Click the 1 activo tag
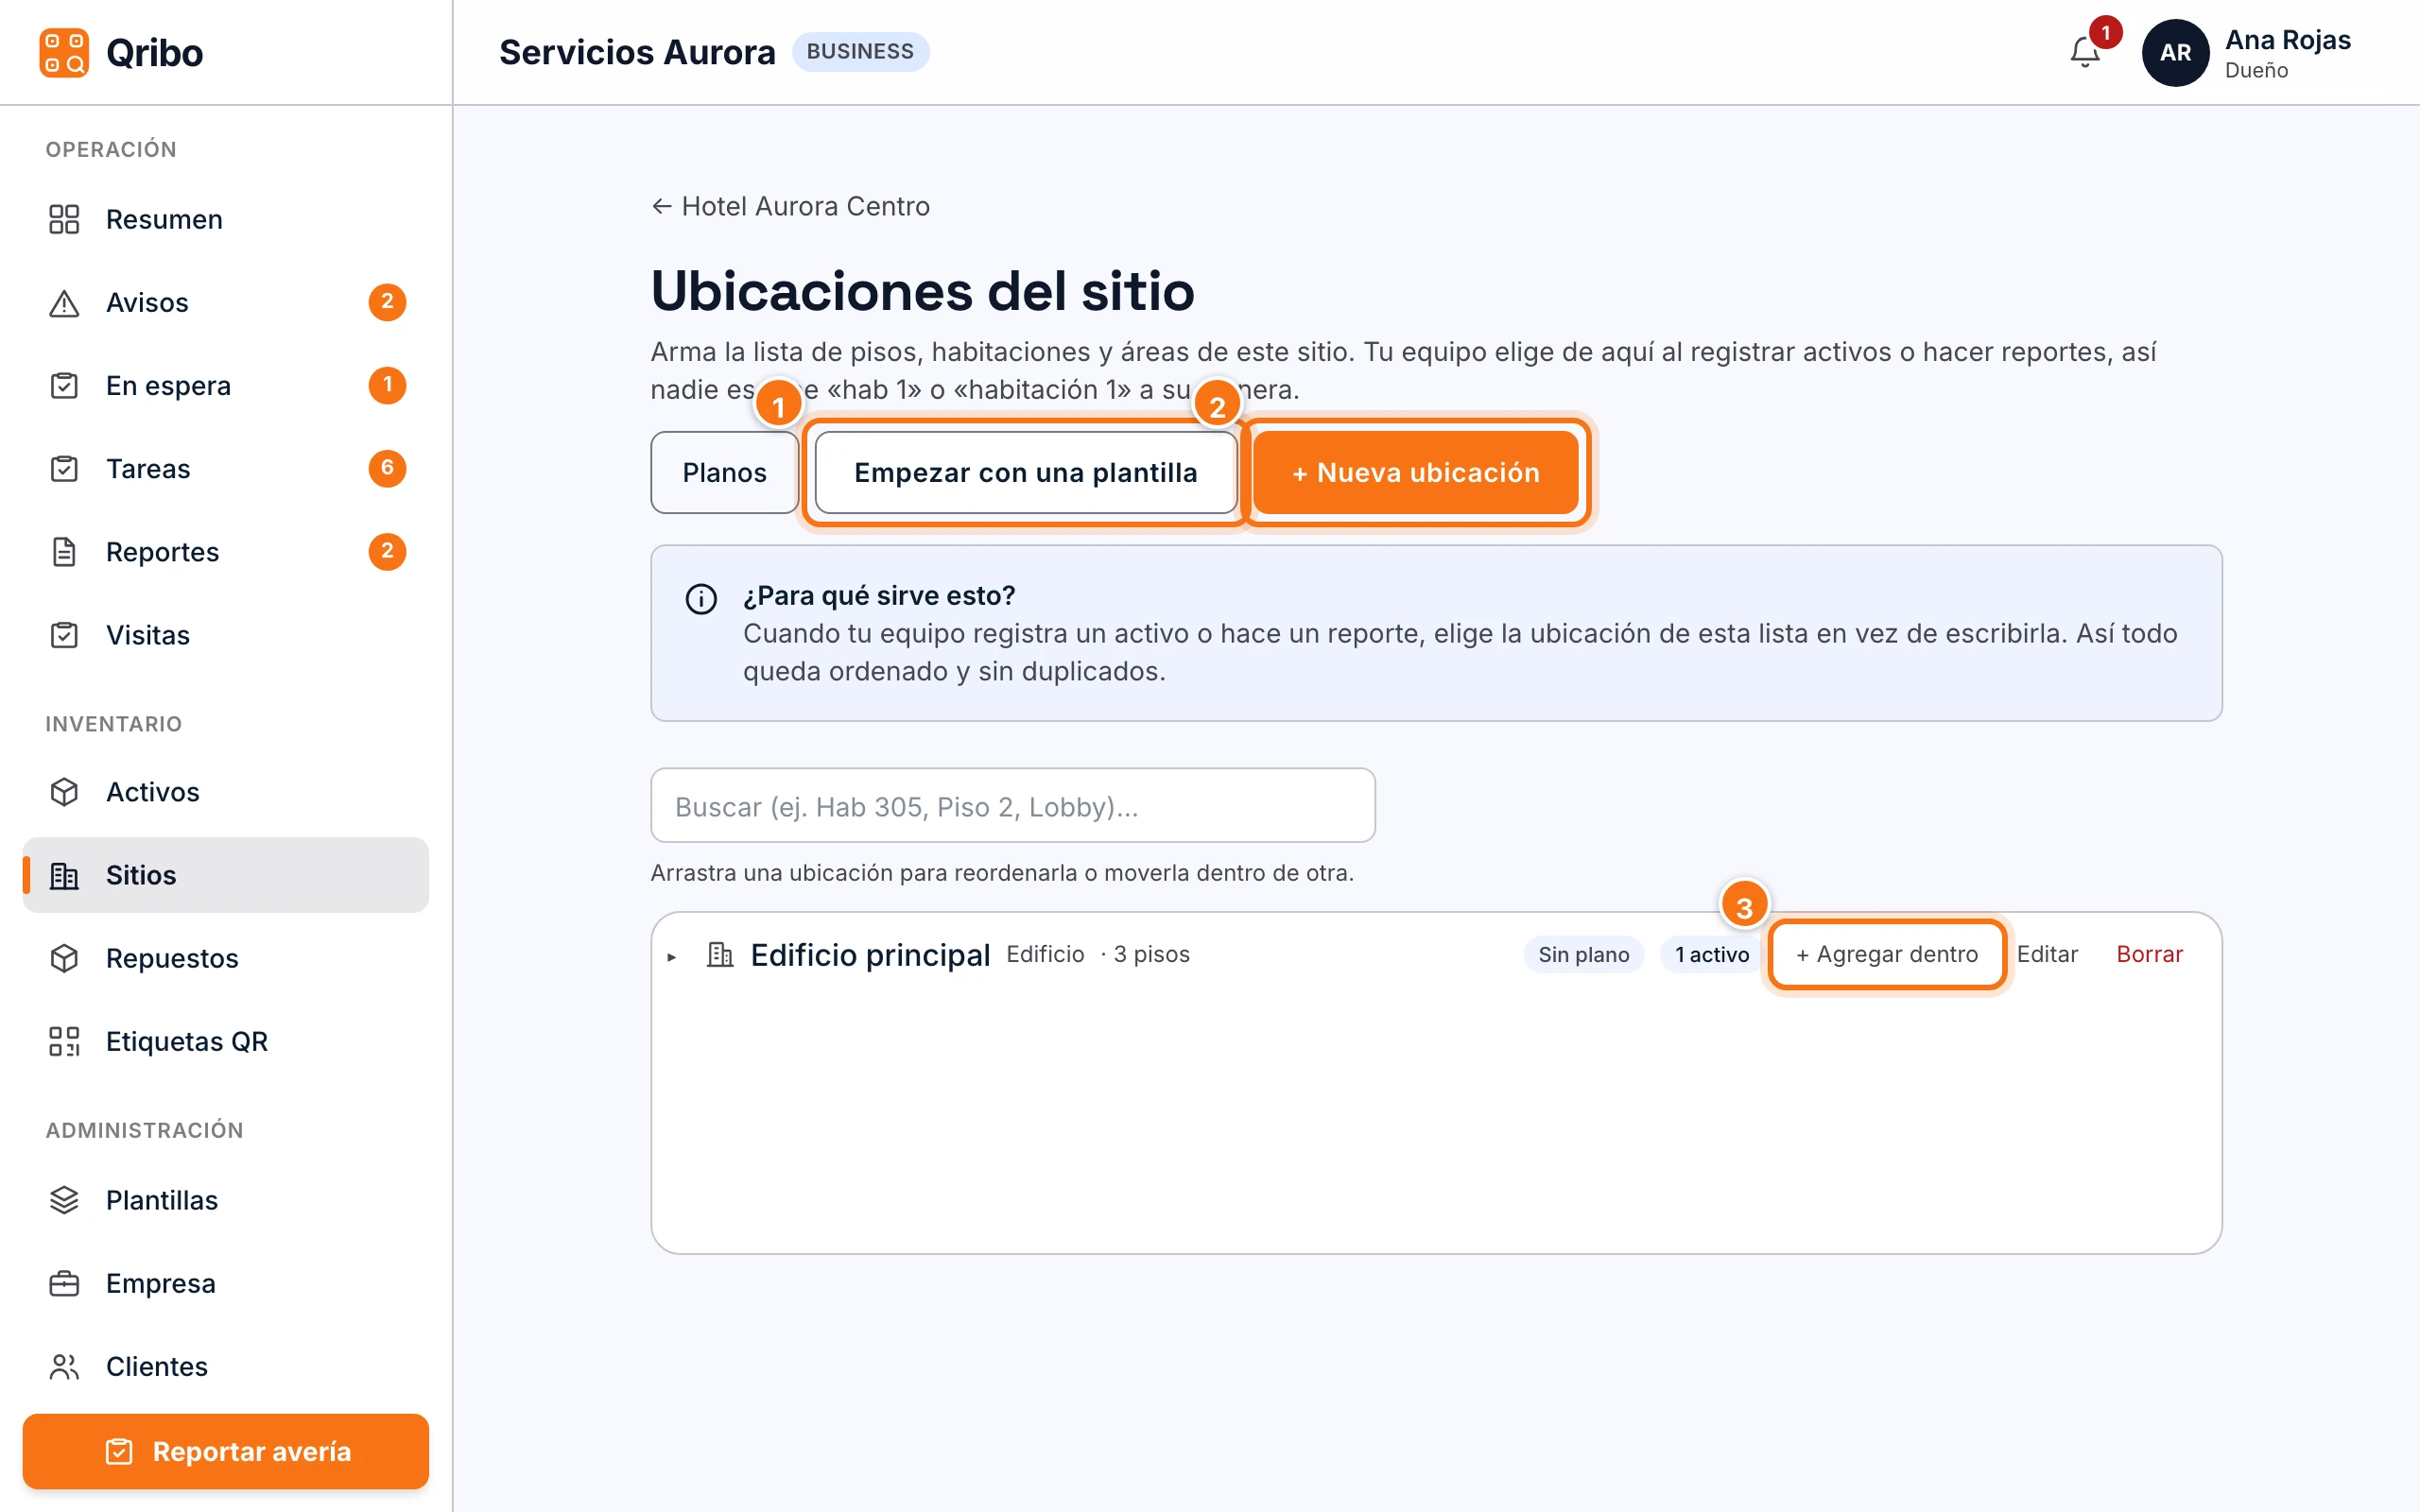Image resolution: width=2420 pixels, height=1512 pixels. 1711,954
